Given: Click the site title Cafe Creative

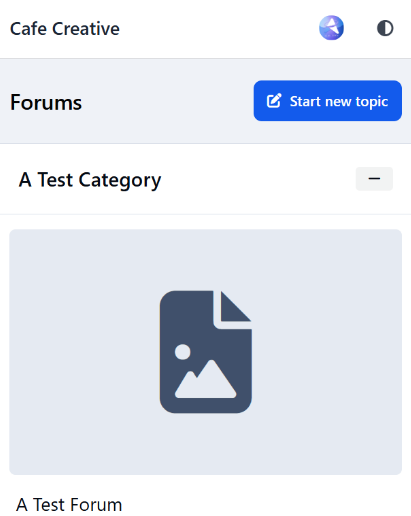Looking at the screenshot, I should 65,29.
